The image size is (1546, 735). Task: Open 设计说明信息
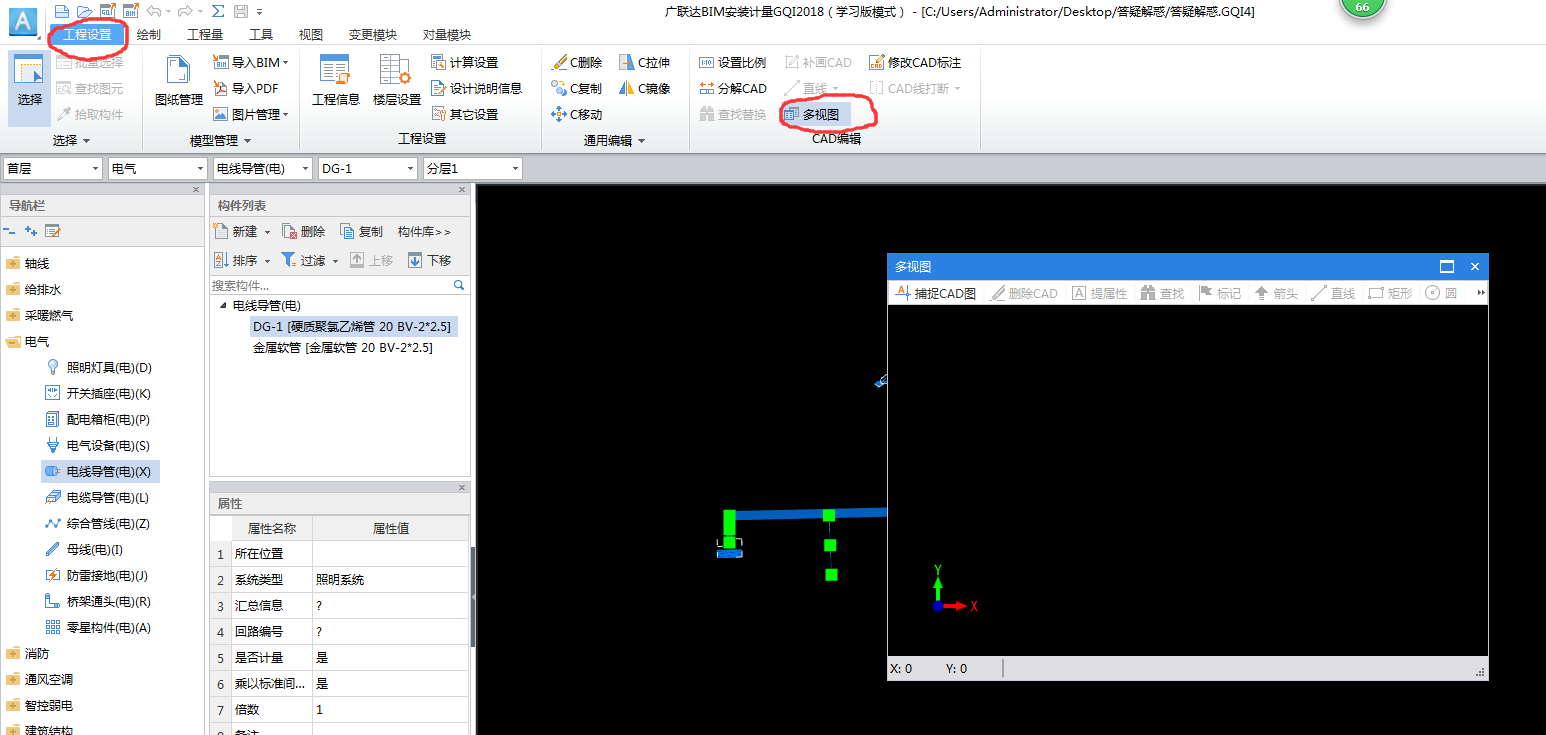(x=477, y=88)
